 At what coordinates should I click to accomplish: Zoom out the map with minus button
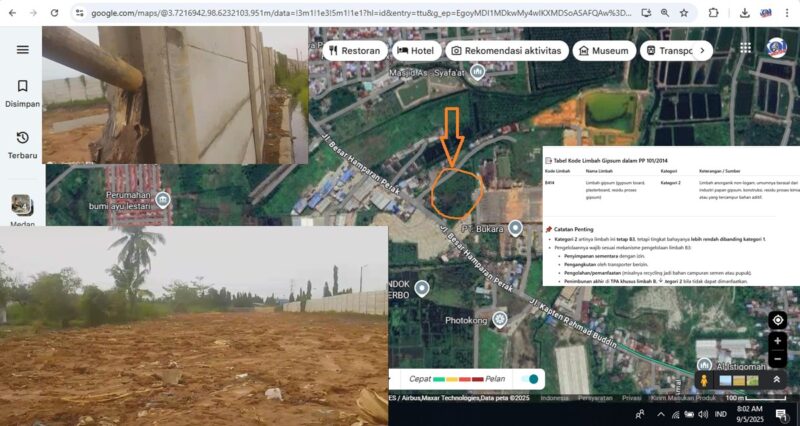click(777, 359)
